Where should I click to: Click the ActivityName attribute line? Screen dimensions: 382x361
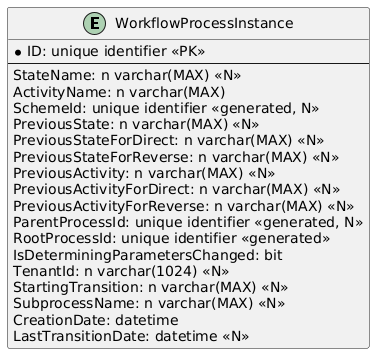click(x=119, y=92)
